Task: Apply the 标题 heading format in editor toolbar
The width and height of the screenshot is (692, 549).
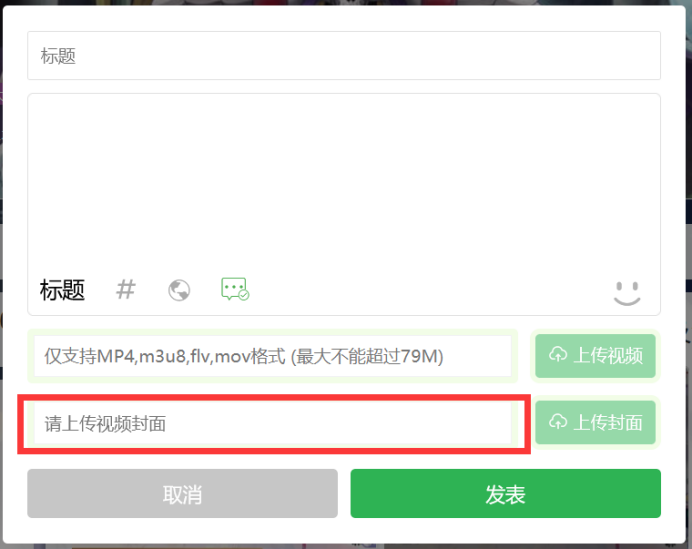Action: point(62,290)
